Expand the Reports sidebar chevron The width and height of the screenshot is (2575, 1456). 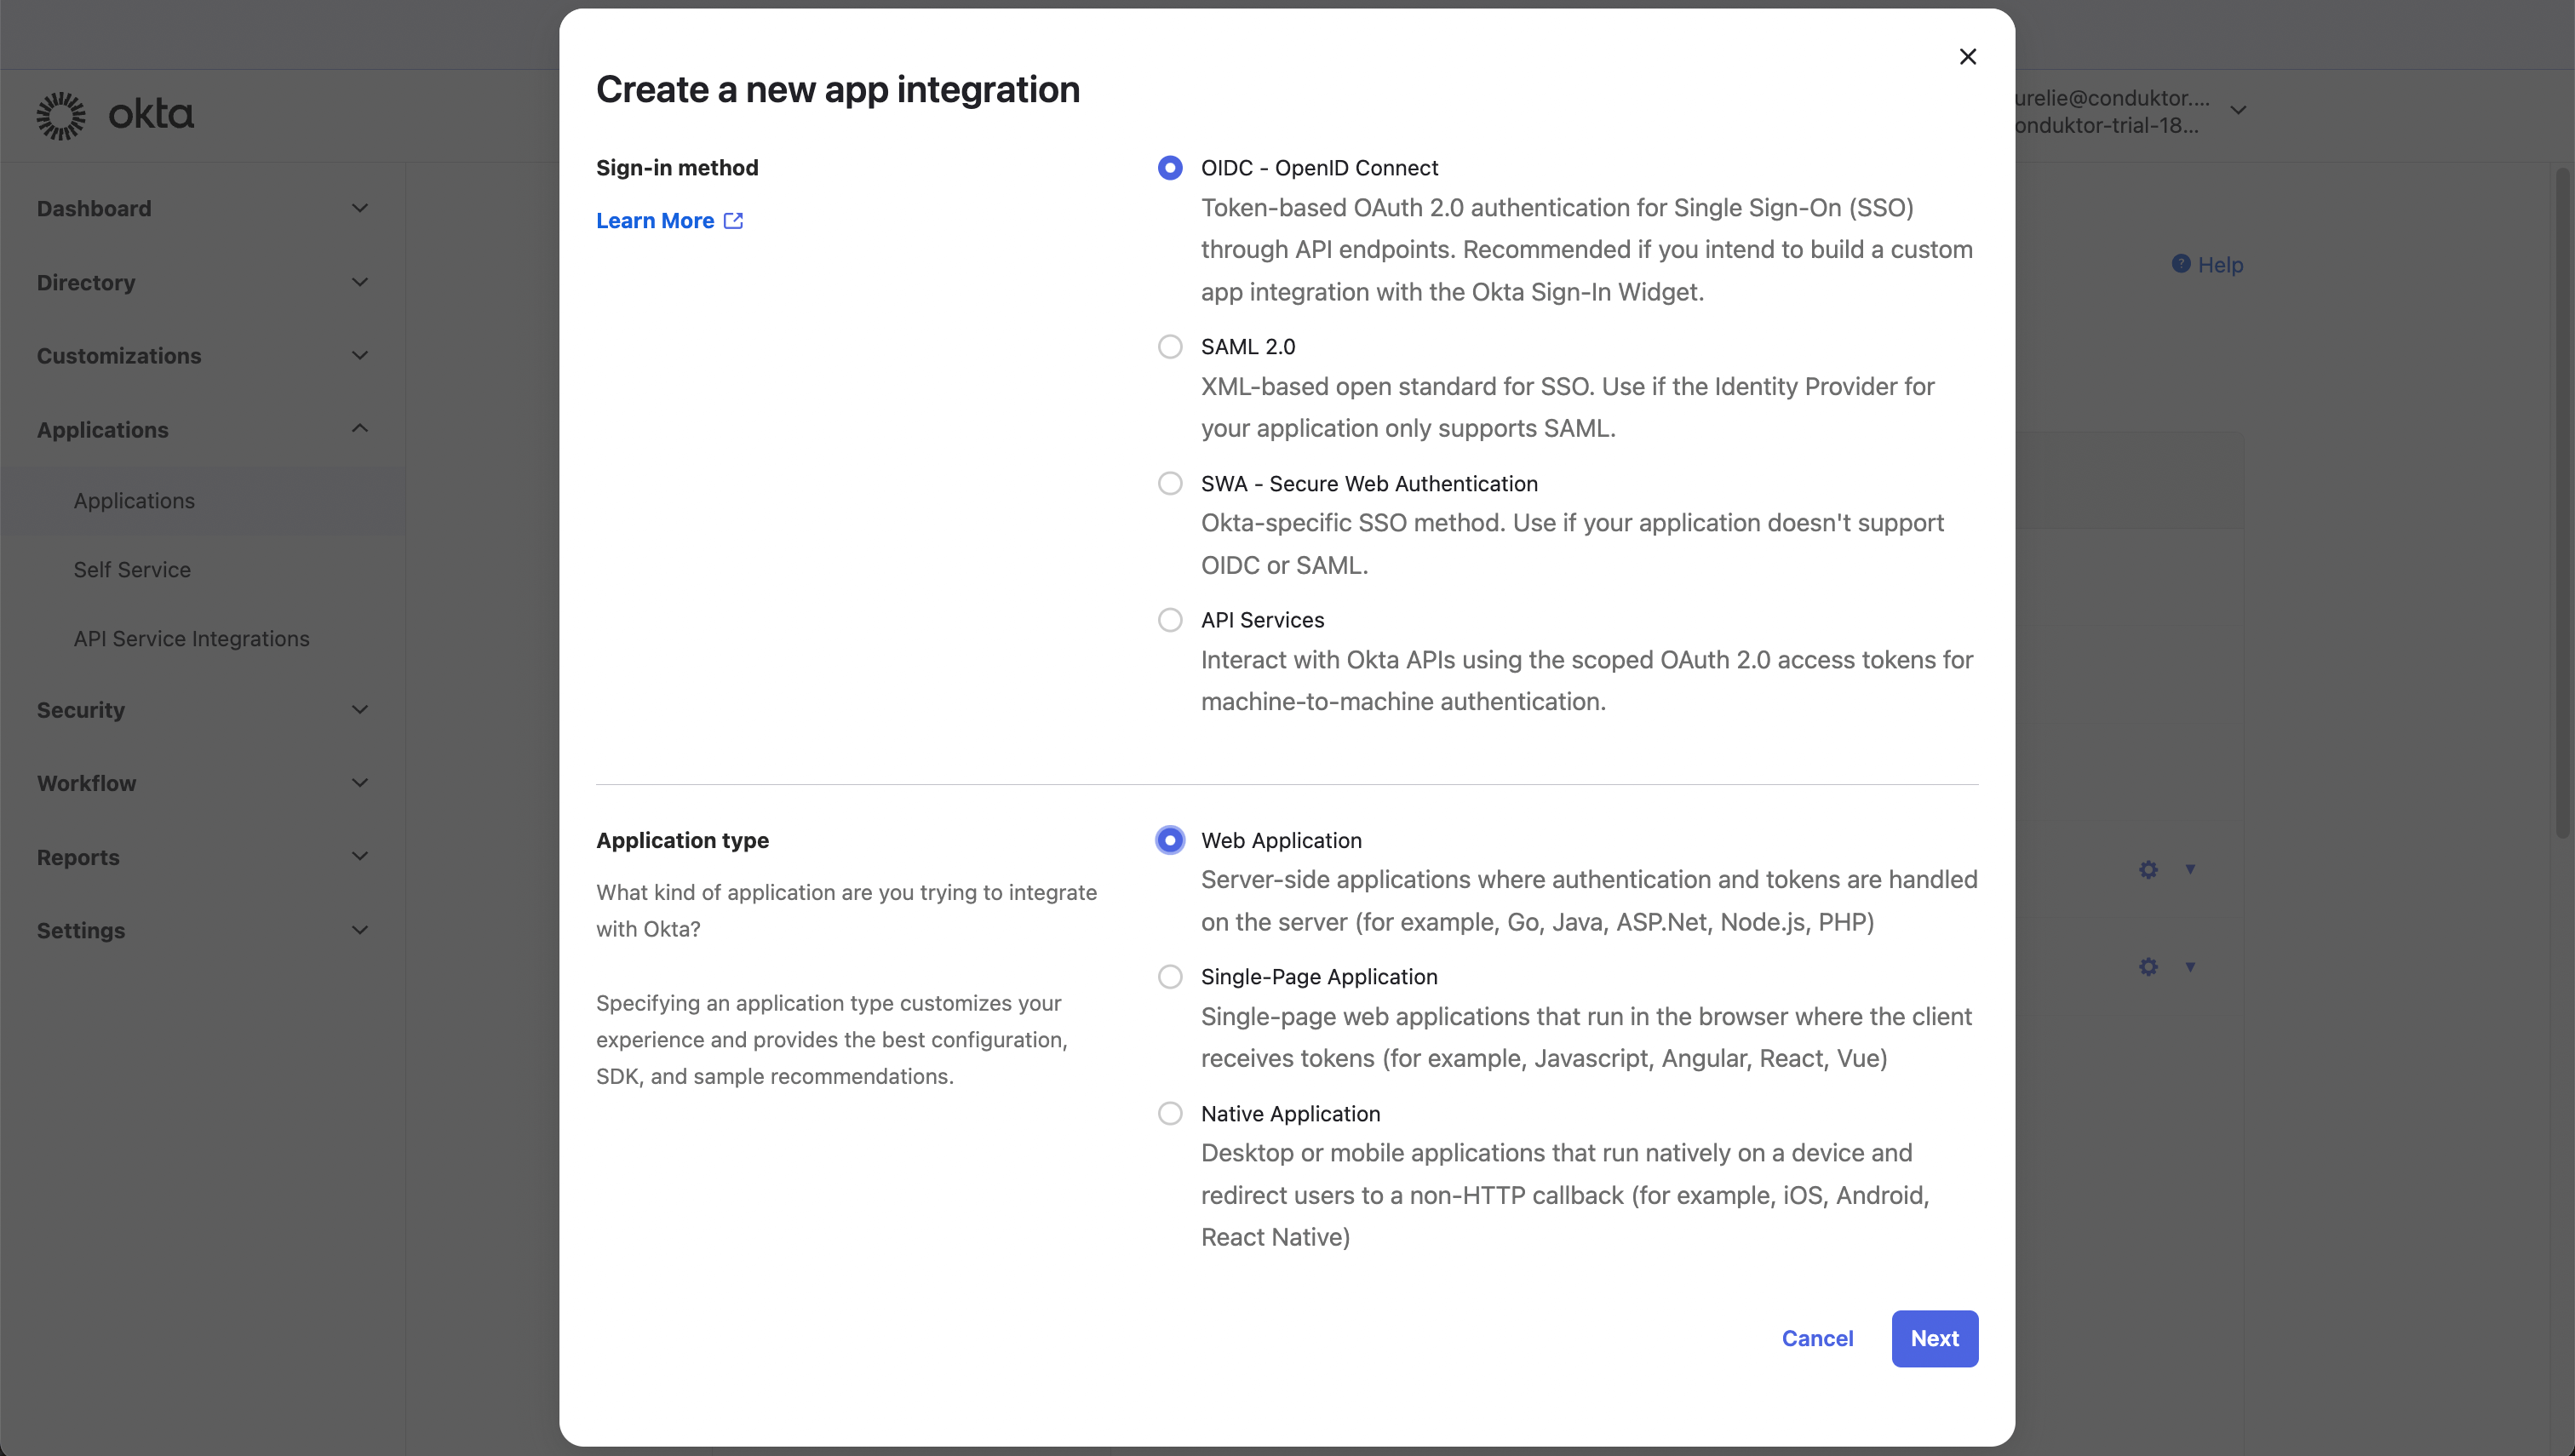point(360,857)
